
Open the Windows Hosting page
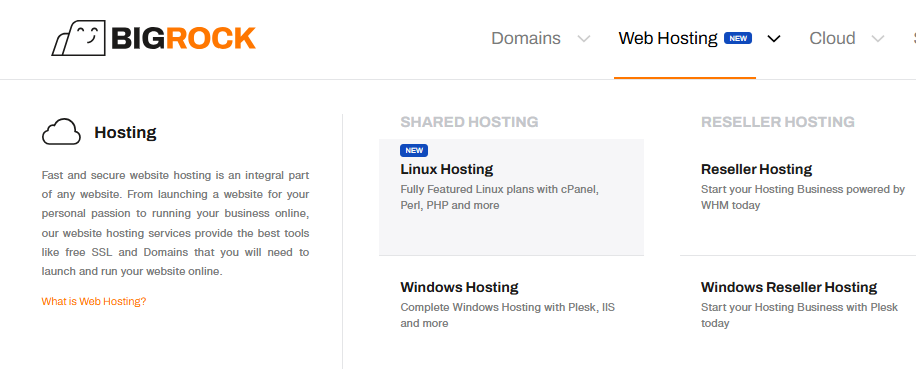click(459, 287)
